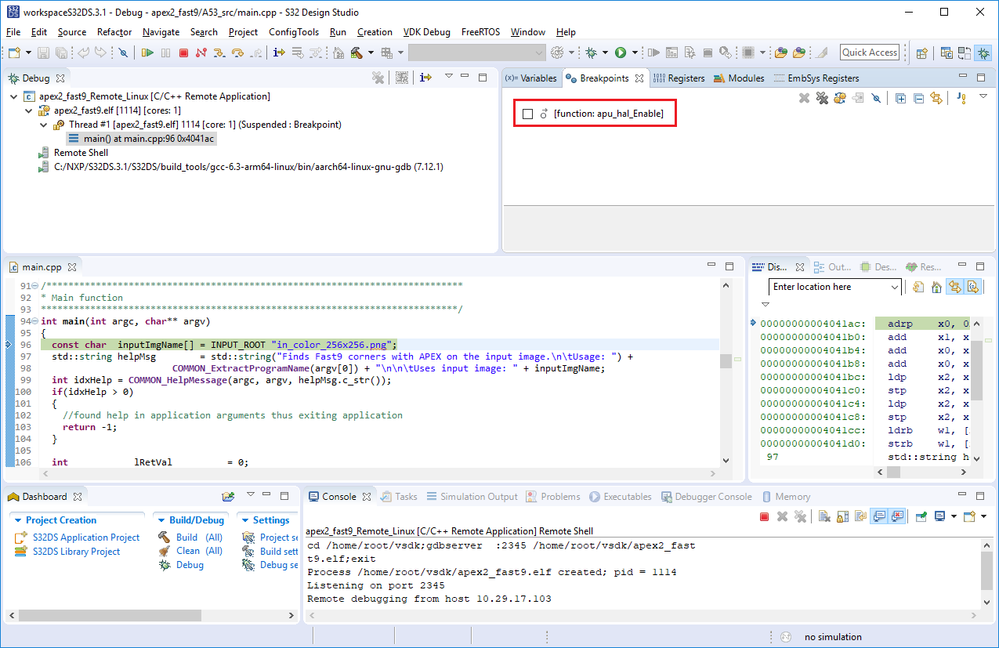The height and width of the screenshot is (648, 999).
Task: Click the Step Over icon
Action: 238,53
